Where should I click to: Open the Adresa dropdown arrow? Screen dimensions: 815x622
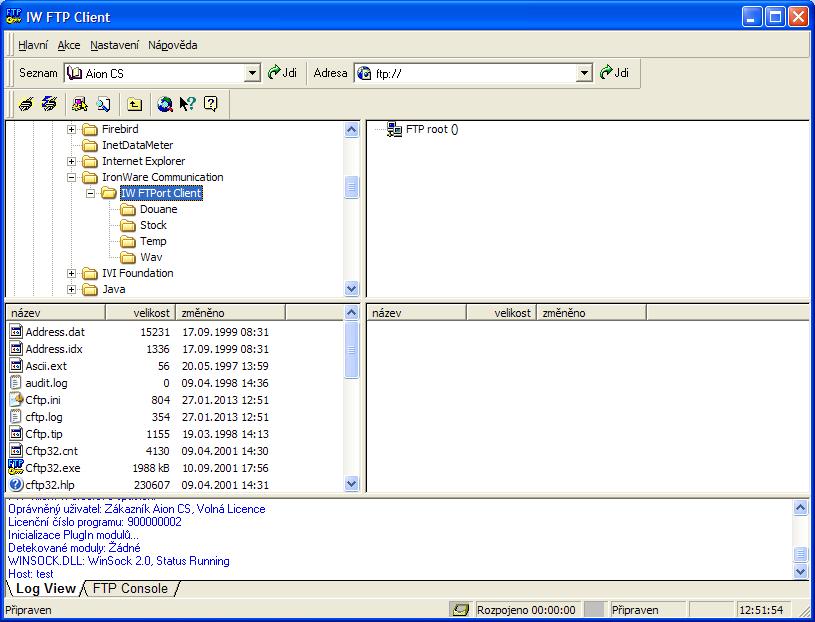click(x=584, y=73)
